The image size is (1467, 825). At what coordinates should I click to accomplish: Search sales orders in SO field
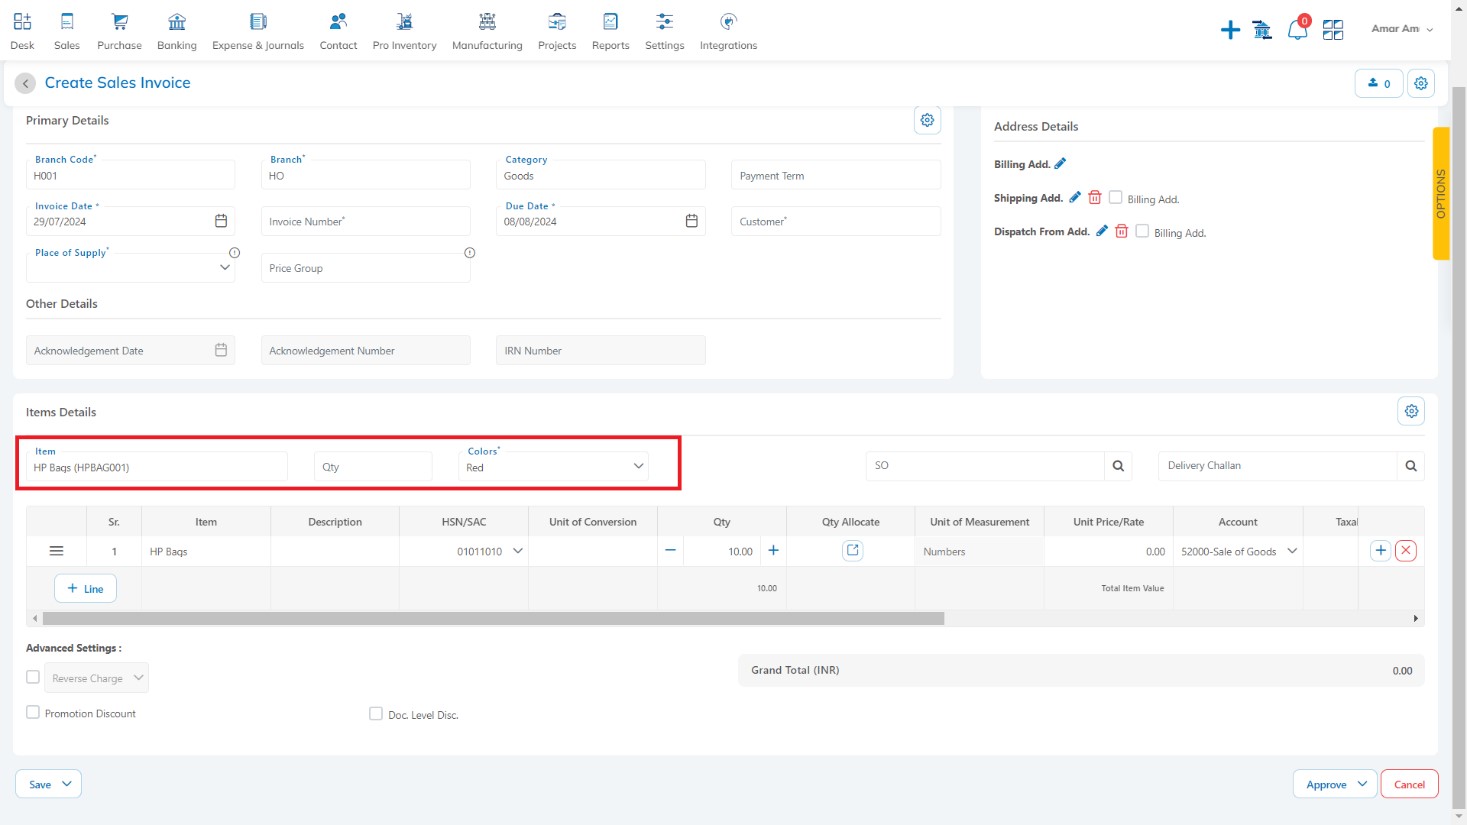pyautogui.click(x=1118, y=465)
